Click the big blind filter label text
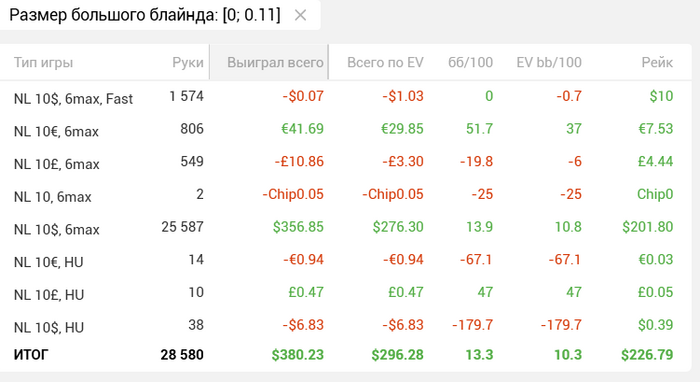 145,15
